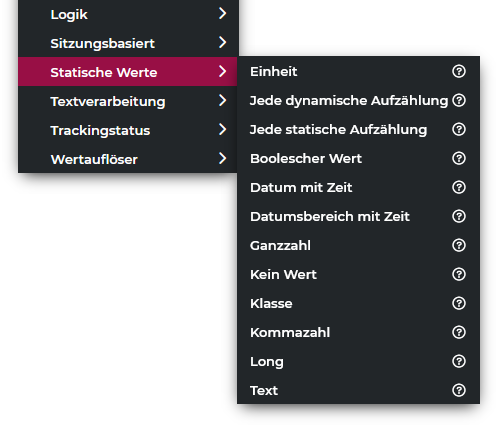Viewport: 501px width, 431px height.
Task: Open help icon for Ganzzahl
Action: coord(459,245)
